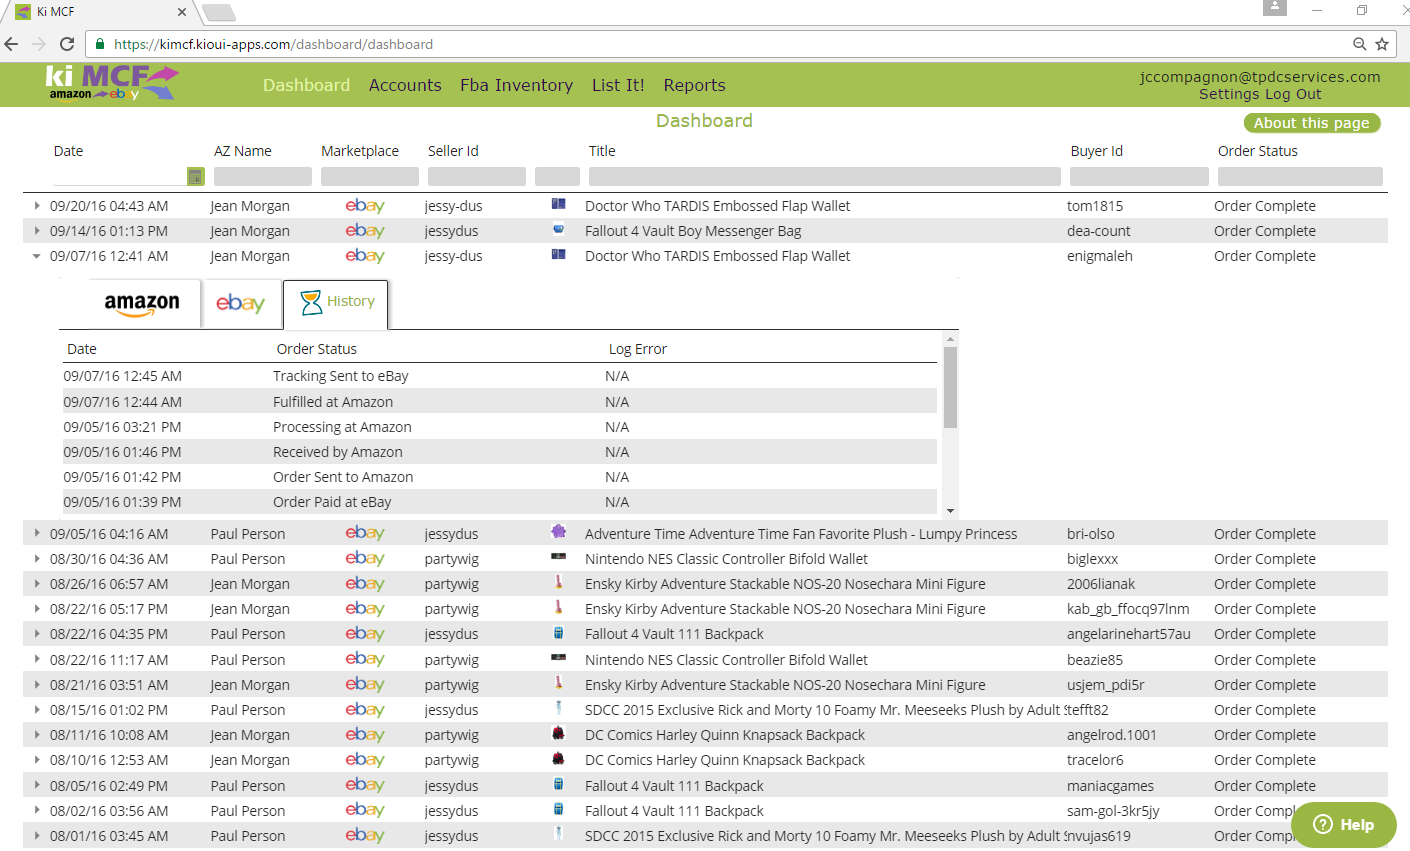Focus the Seller Id filter field
Viewport: 1410px width, 851px height.
tap(477, 177)
